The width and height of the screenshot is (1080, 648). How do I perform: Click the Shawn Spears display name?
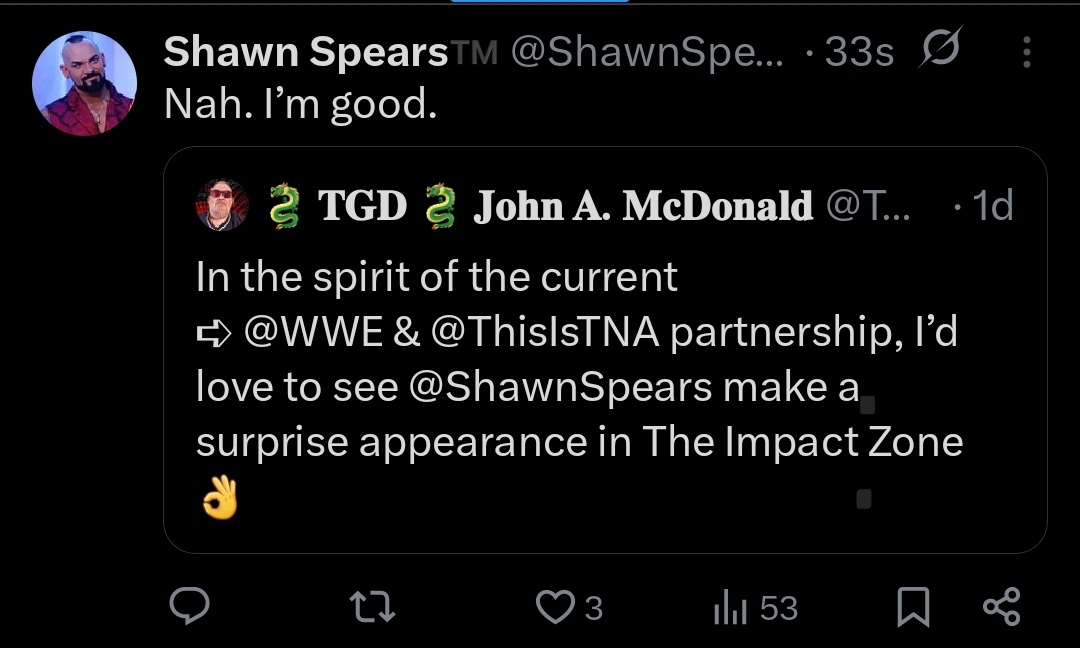click(x=305, y=53)
